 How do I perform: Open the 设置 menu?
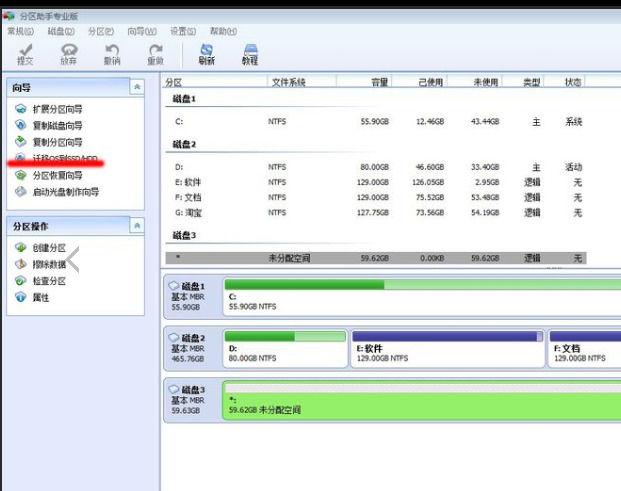click(183, 31)
